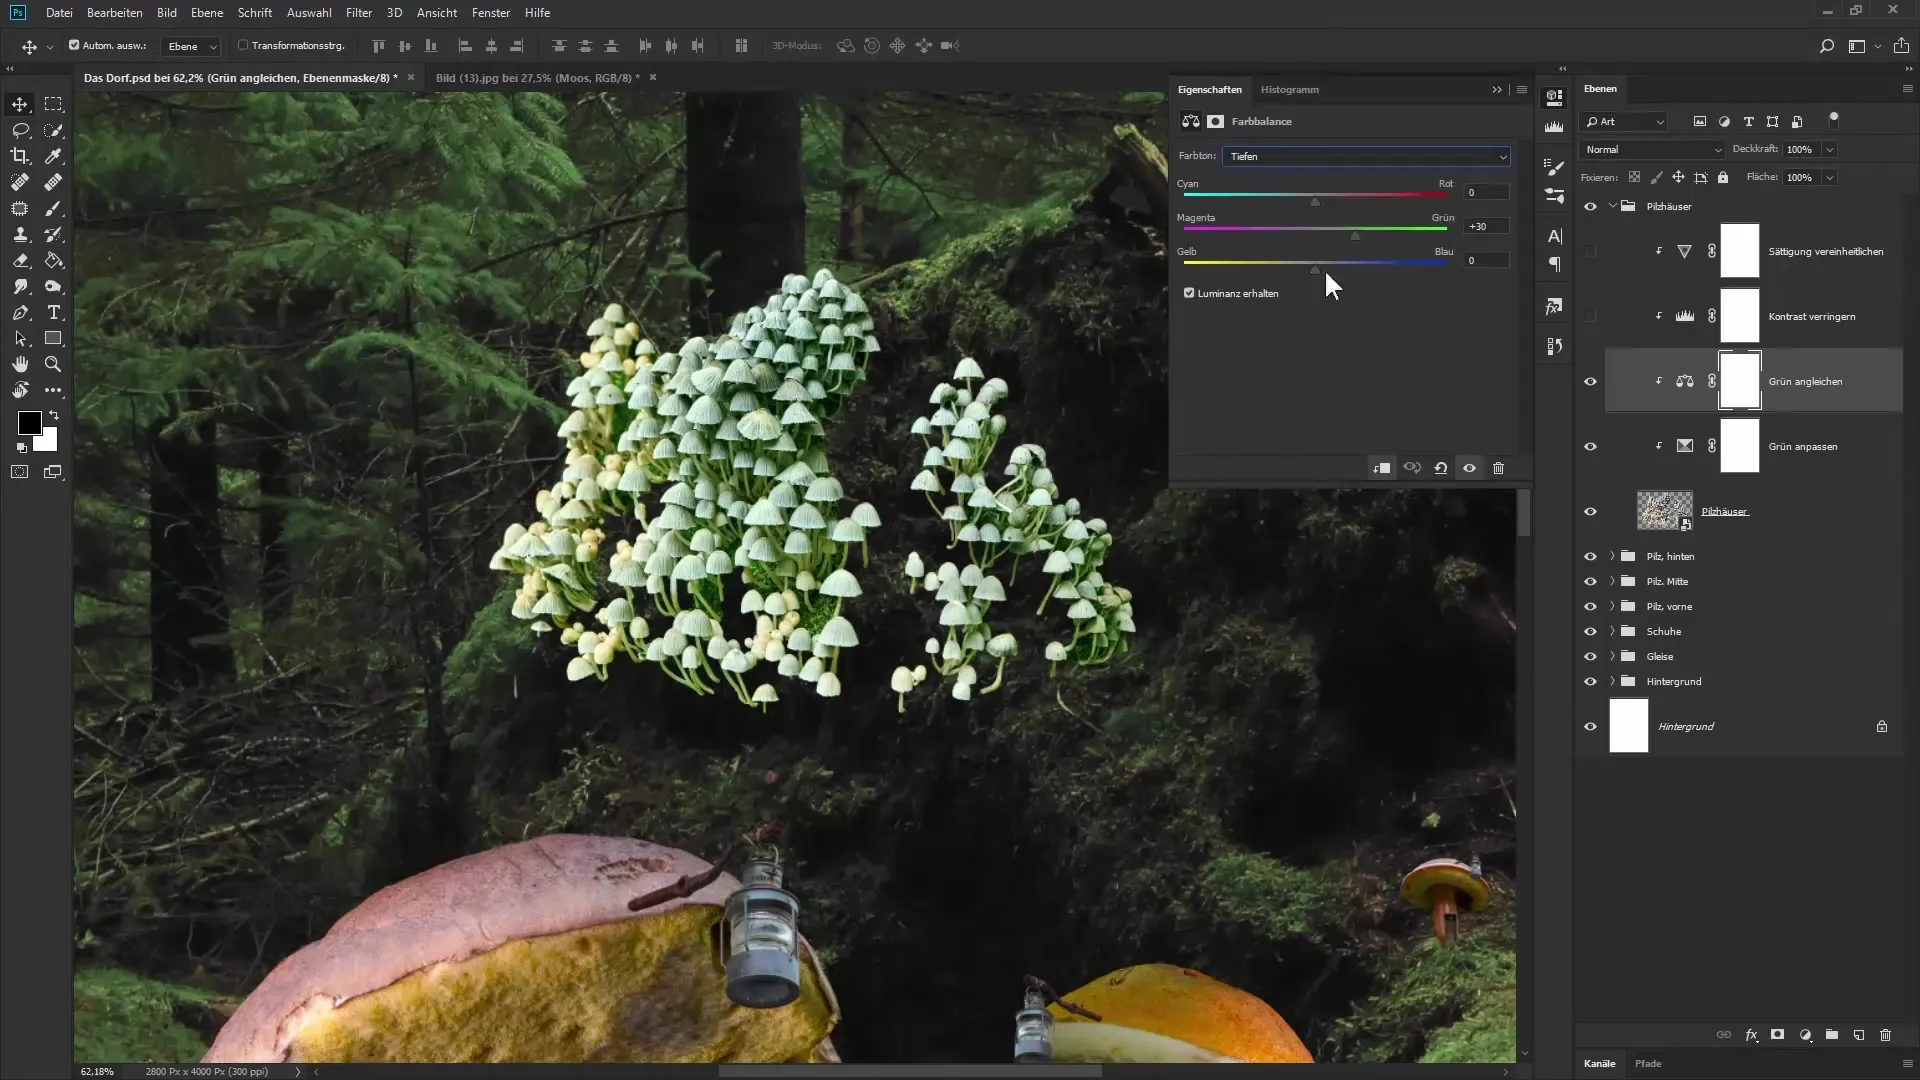Delete the adjustment layer from Properties panel
This screenshot has height=1080, width=1920.
[1498, 468]
